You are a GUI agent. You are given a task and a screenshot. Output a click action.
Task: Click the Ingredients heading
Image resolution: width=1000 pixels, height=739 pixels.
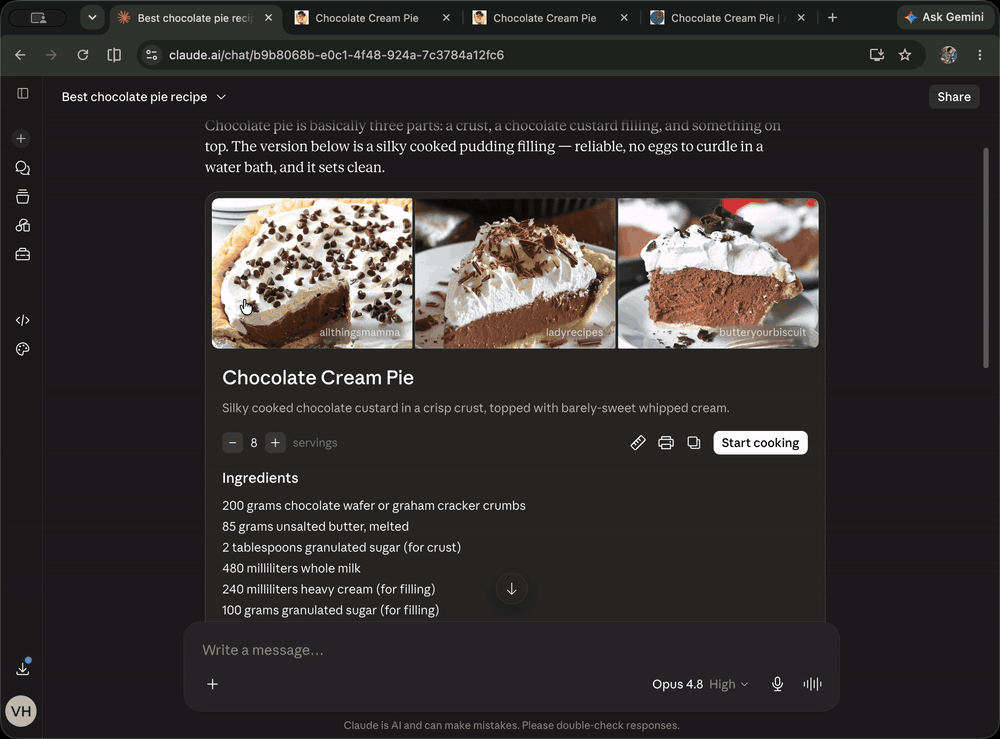[x=260, y=478]
